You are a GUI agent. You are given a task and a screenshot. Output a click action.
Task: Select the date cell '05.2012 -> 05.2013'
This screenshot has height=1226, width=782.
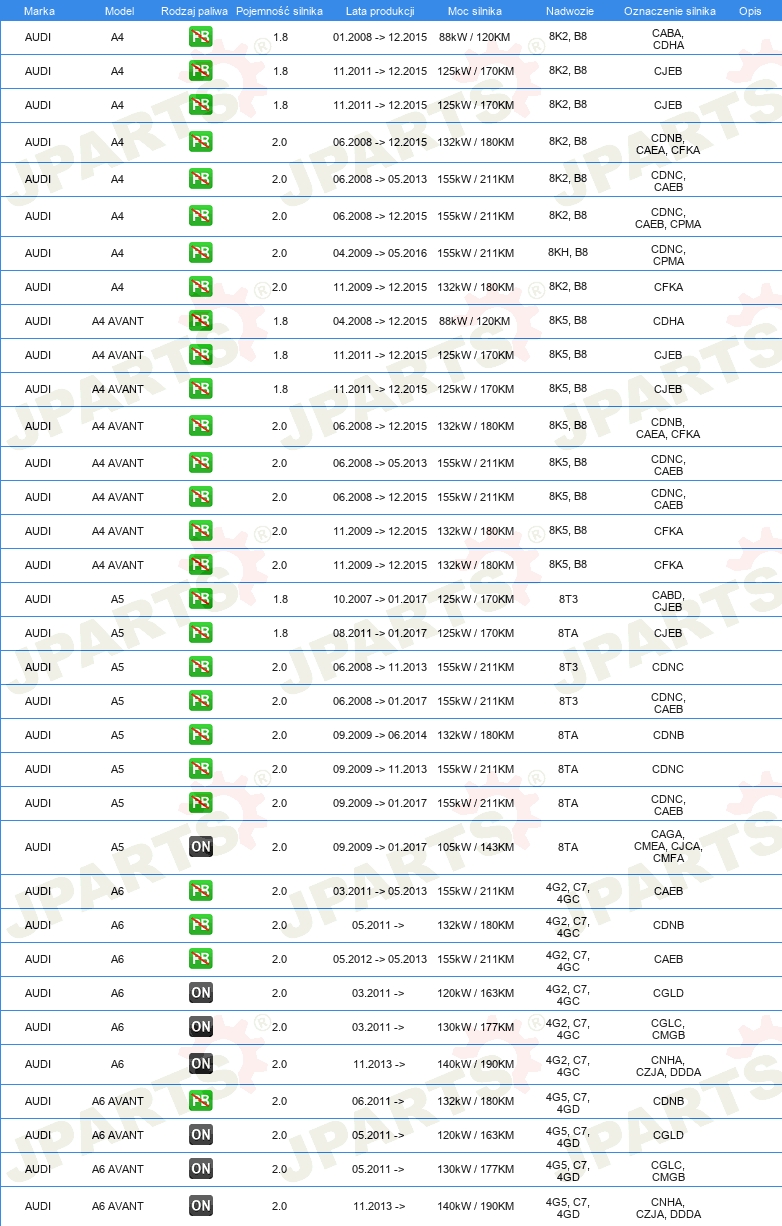point(380,959)
